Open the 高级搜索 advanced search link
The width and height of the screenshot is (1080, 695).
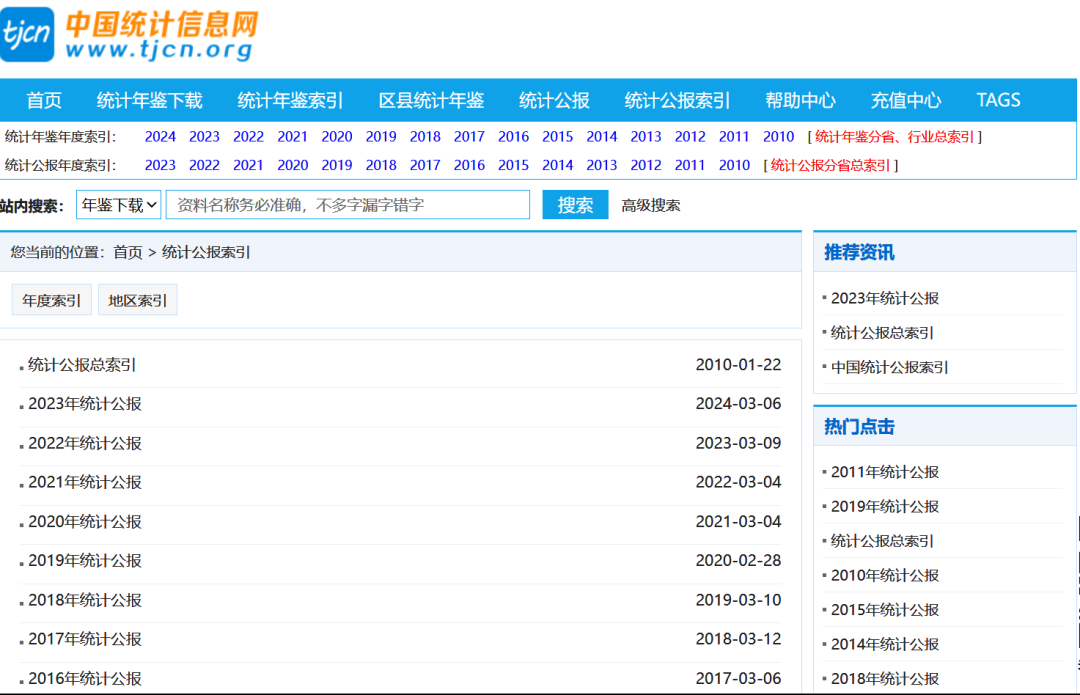650,206
